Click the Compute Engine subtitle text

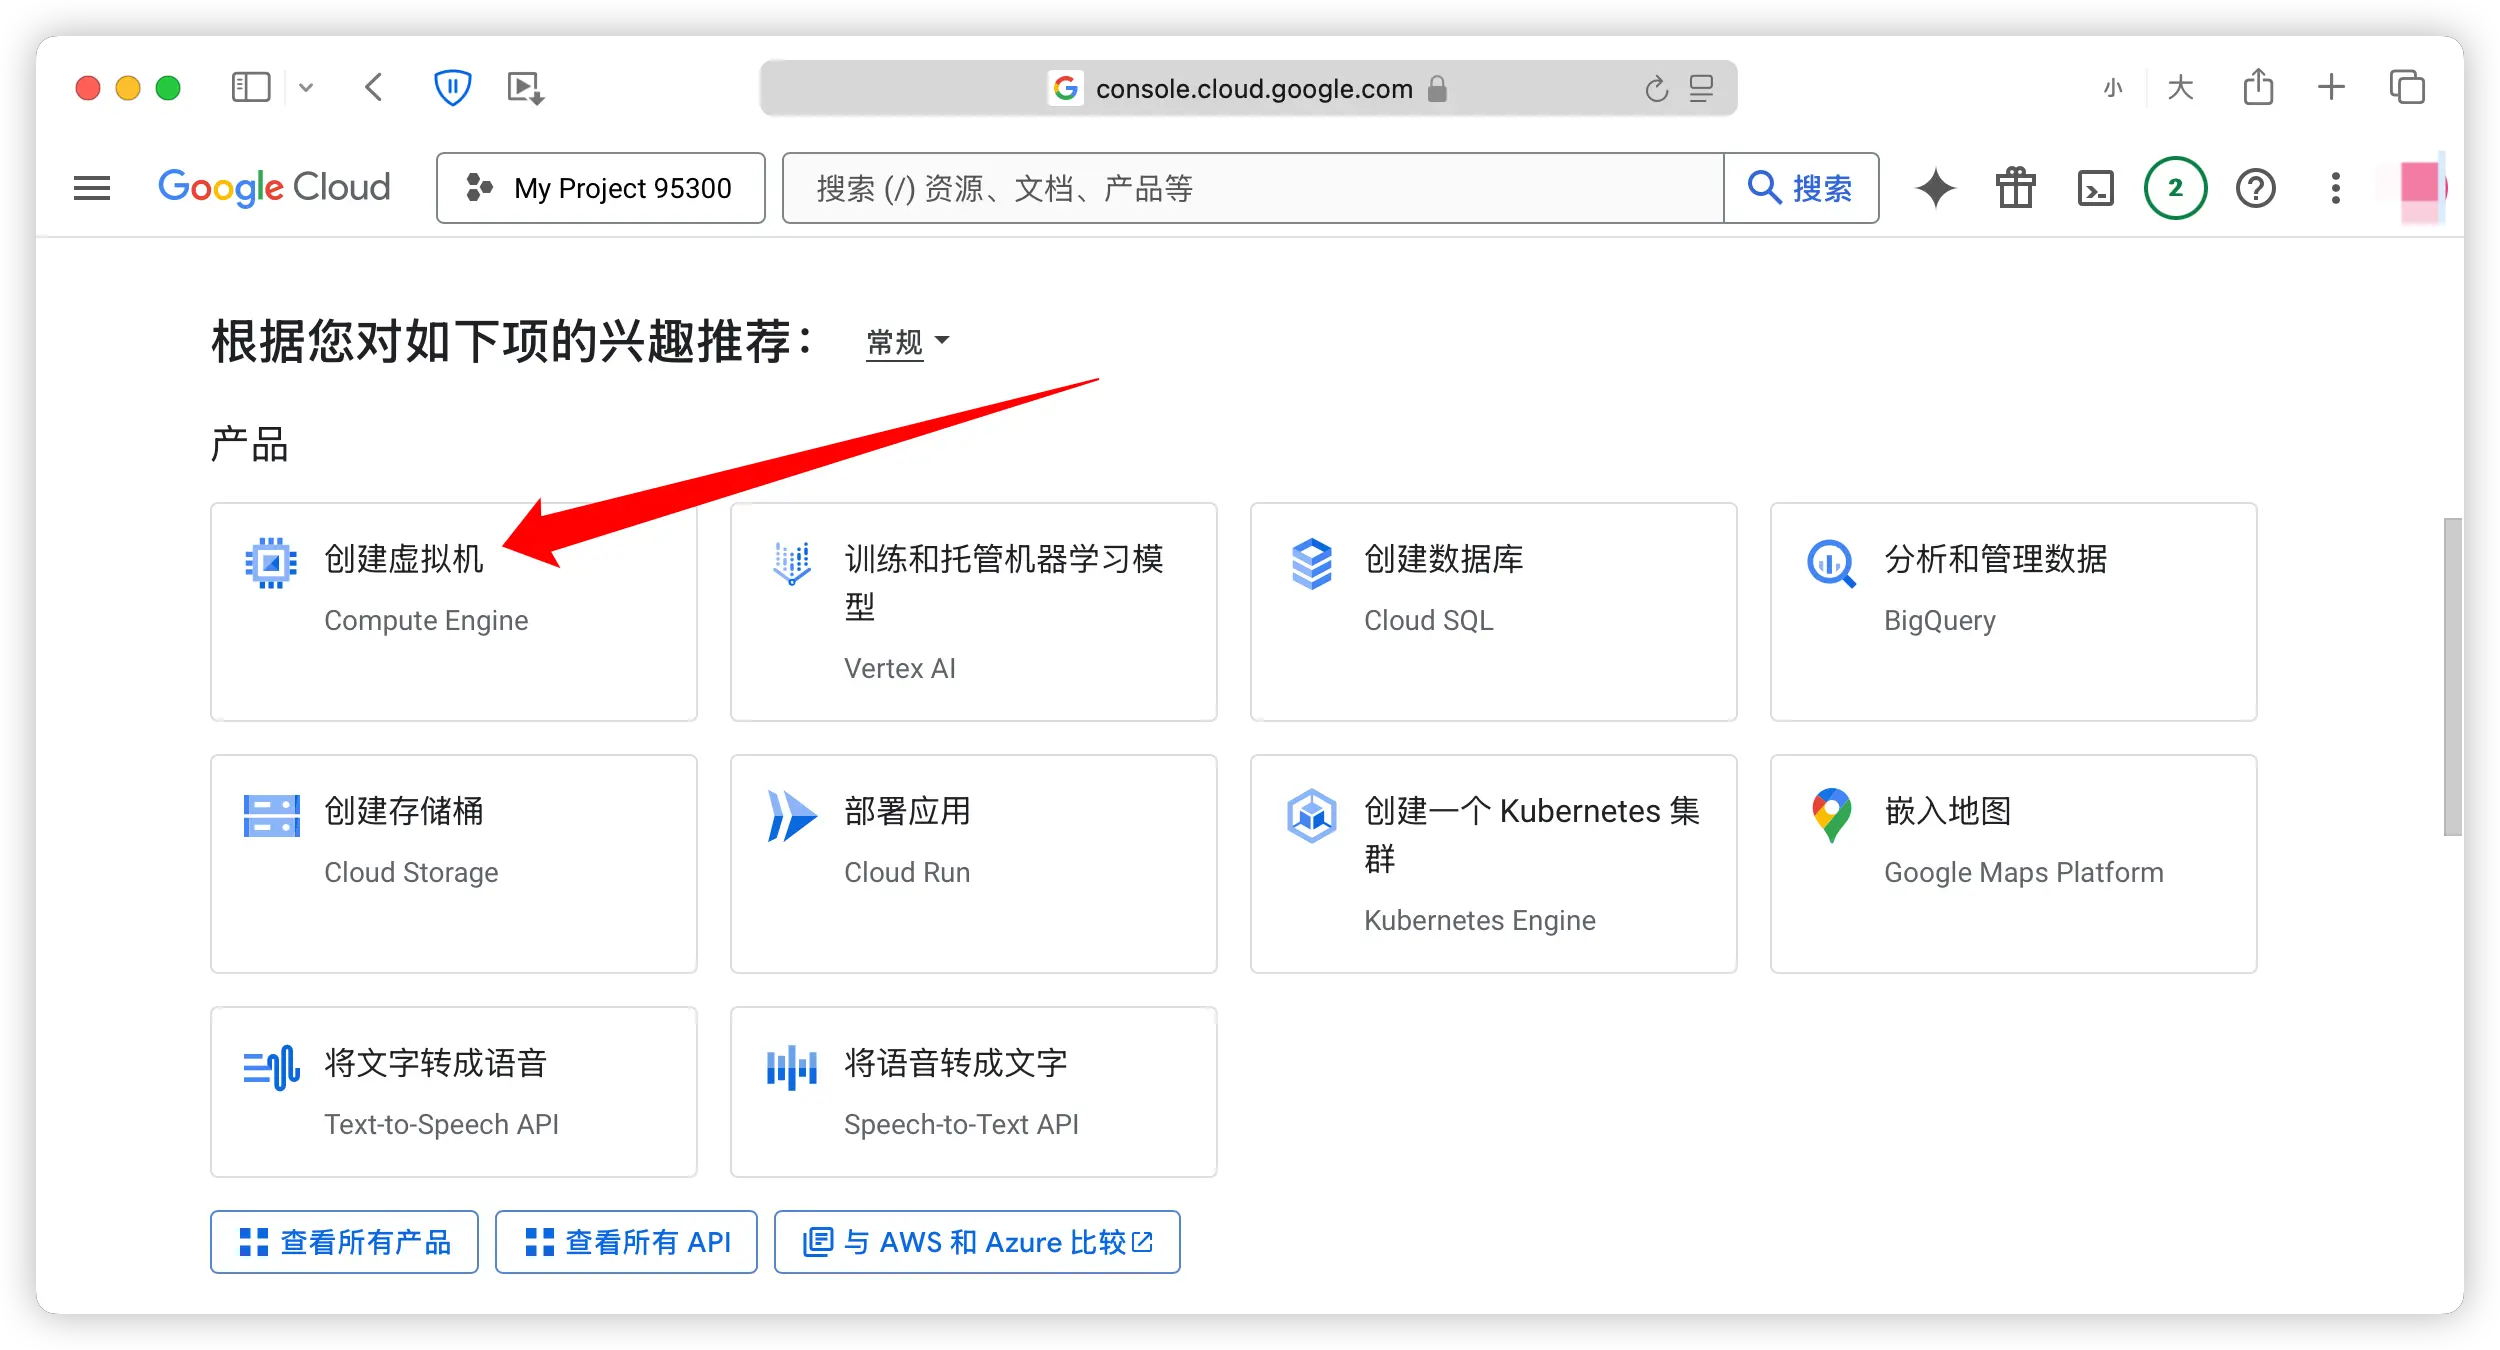pos(426,621)
